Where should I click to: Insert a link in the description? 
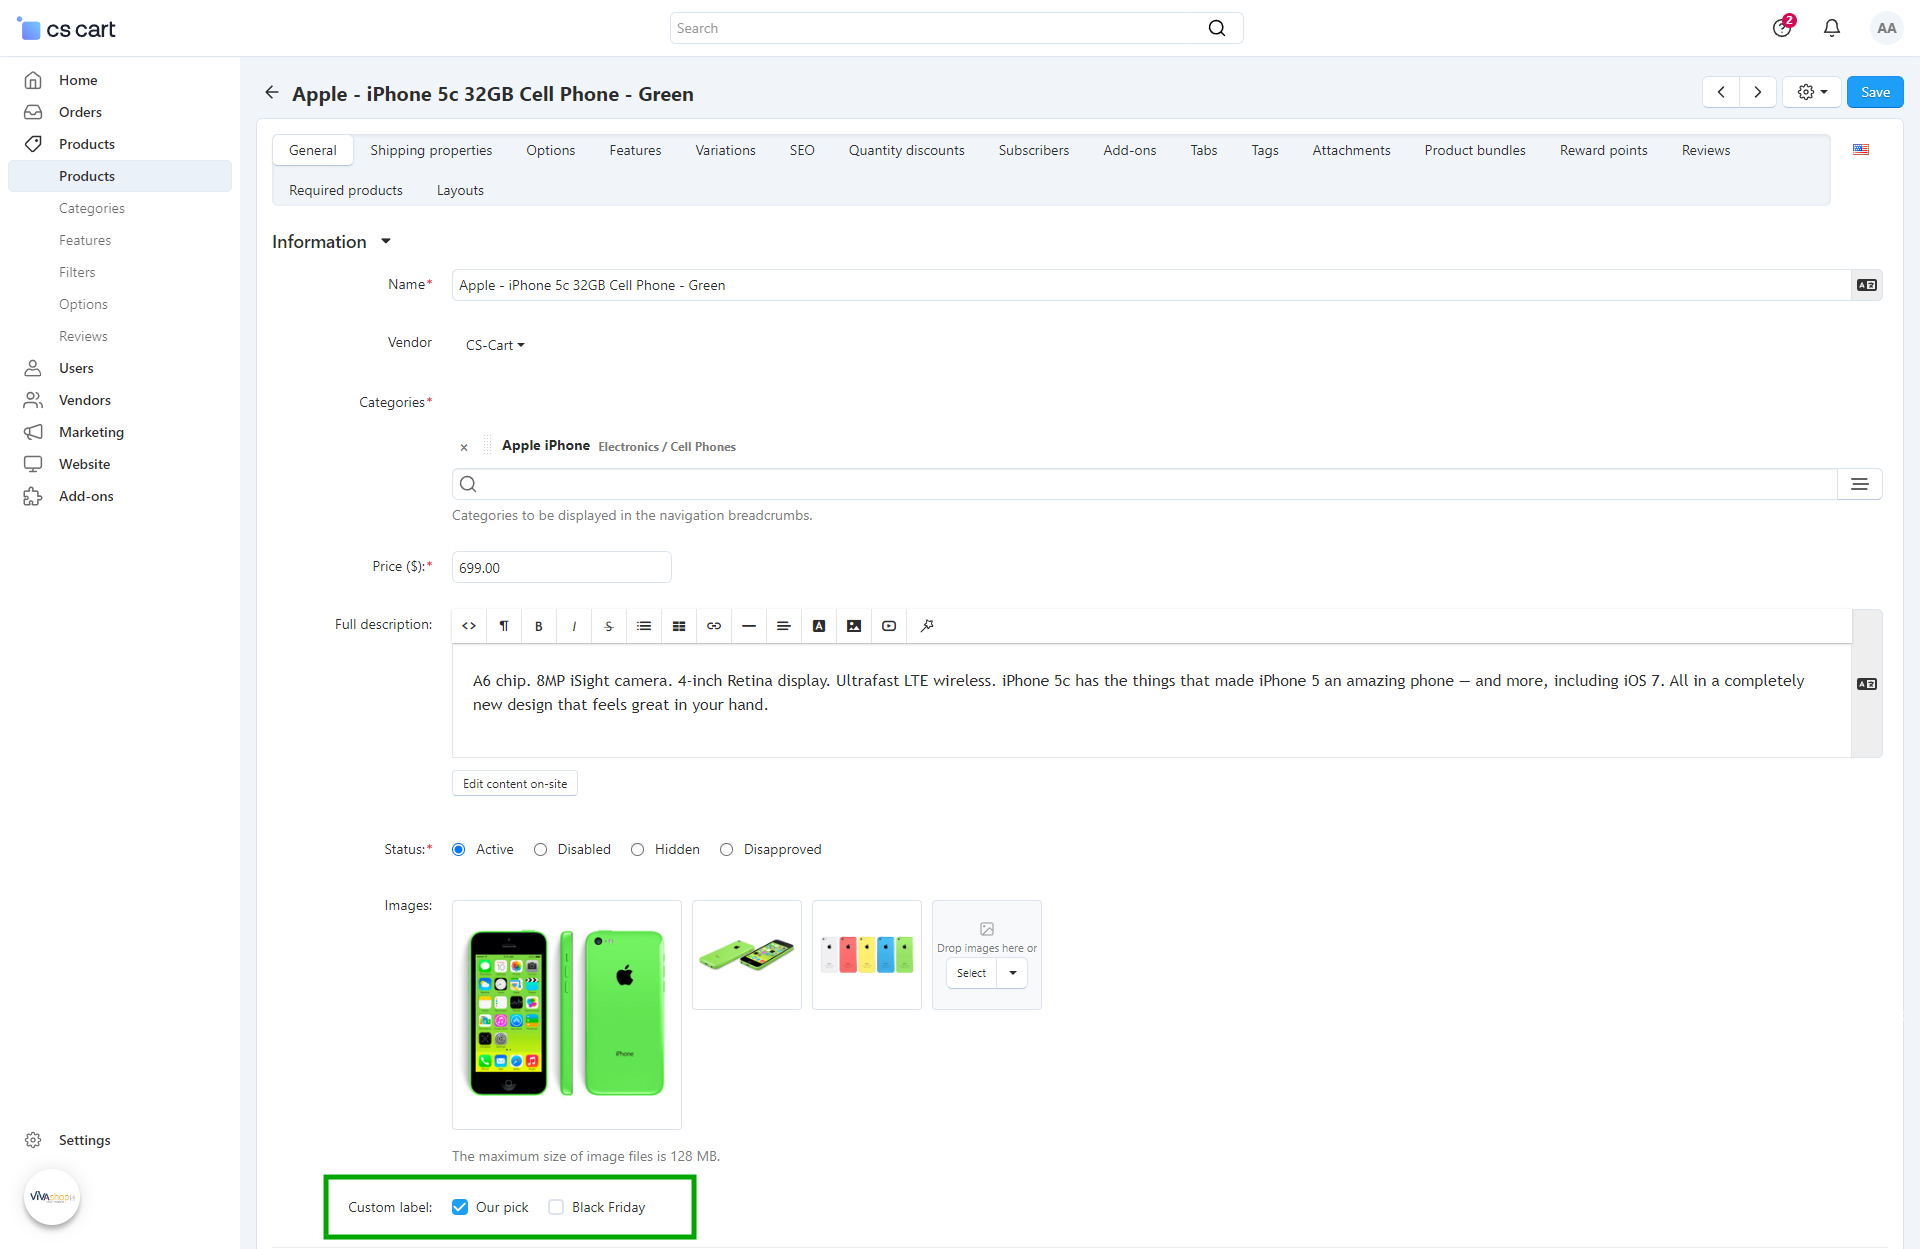714,626
